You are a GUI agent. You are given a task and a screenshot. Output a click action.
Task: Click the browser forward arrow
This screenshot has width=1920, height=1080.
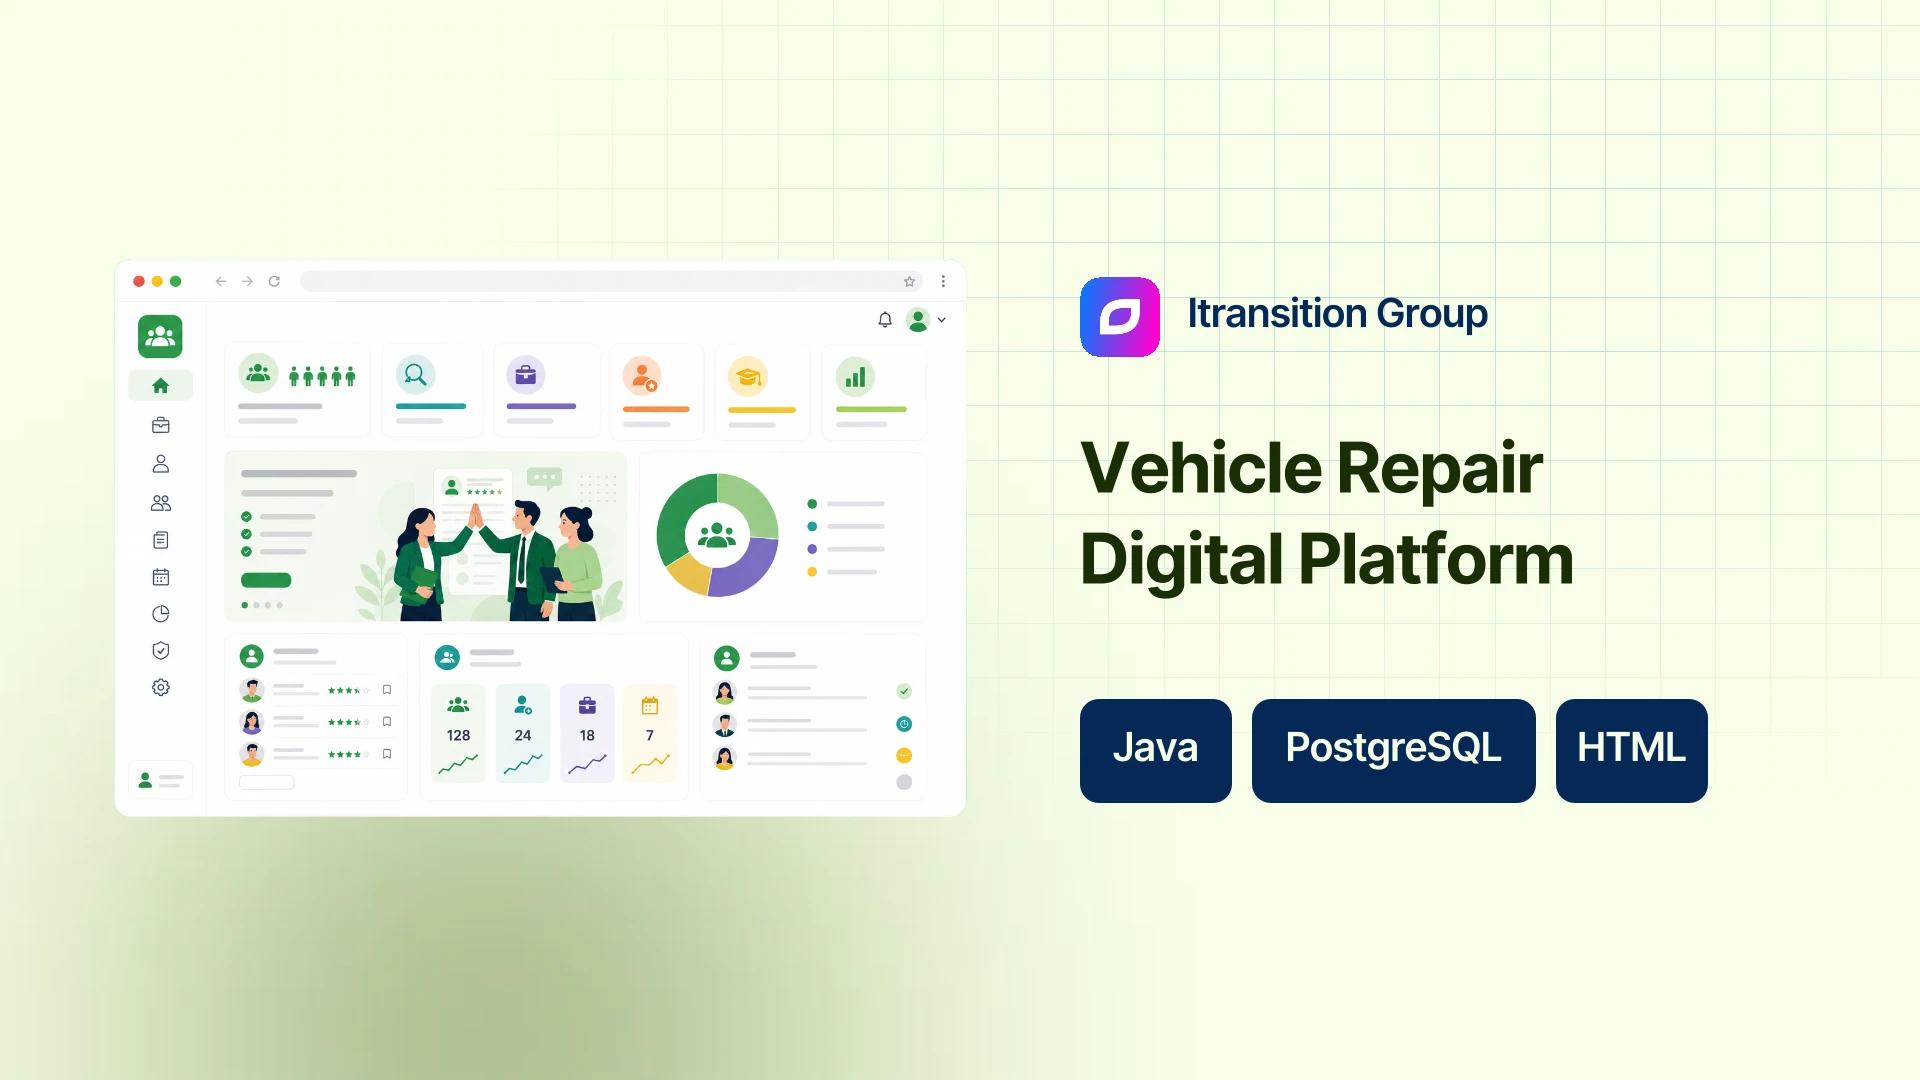coord(247,281)
